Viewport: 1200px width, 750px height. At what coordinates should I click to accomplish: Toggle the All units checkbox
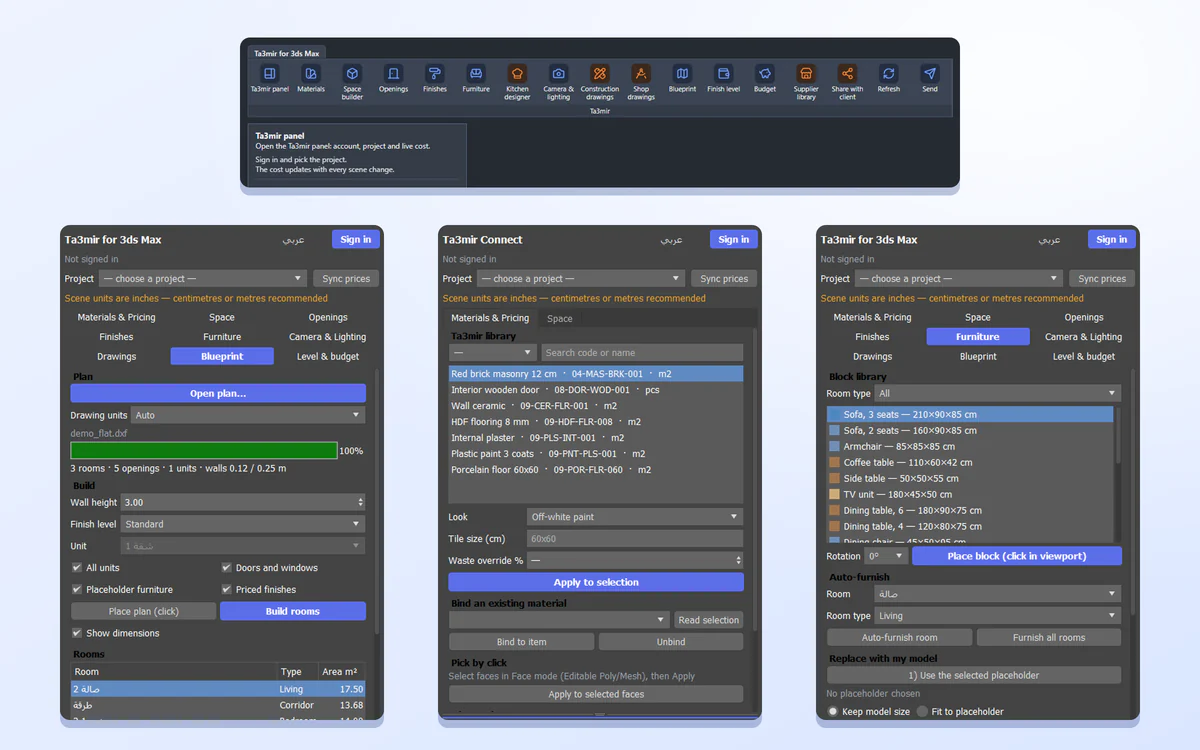tap(77, 568)
